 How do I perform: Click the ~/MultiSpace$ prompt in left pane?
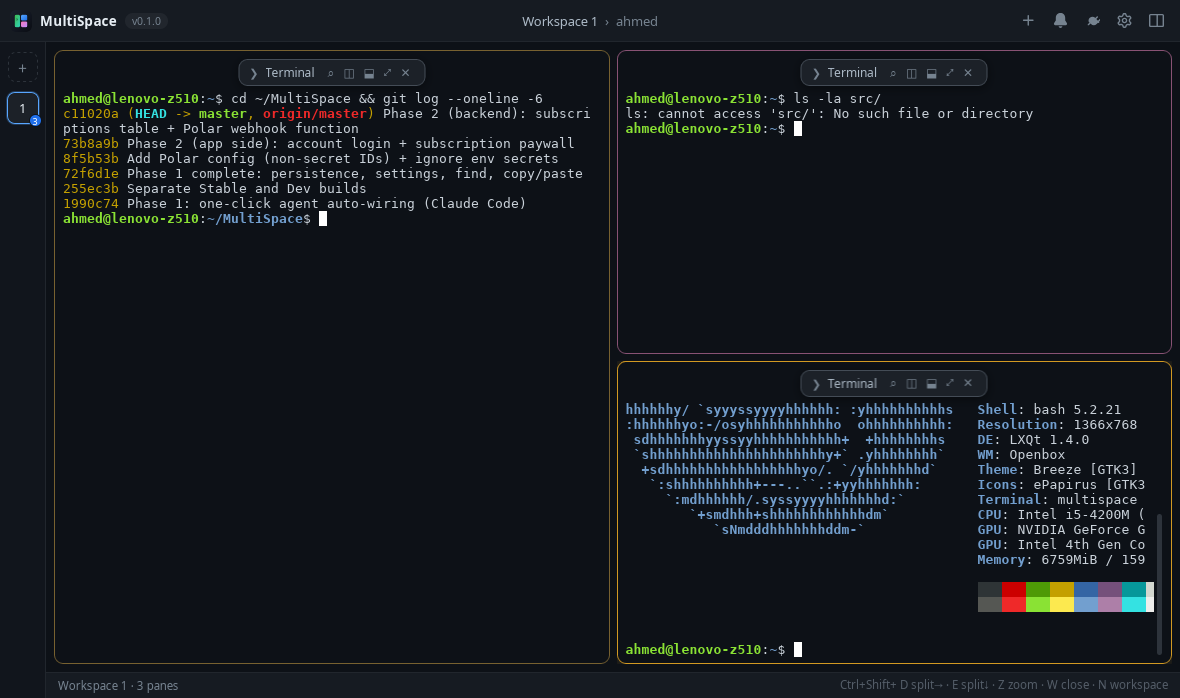coord(258,219)
